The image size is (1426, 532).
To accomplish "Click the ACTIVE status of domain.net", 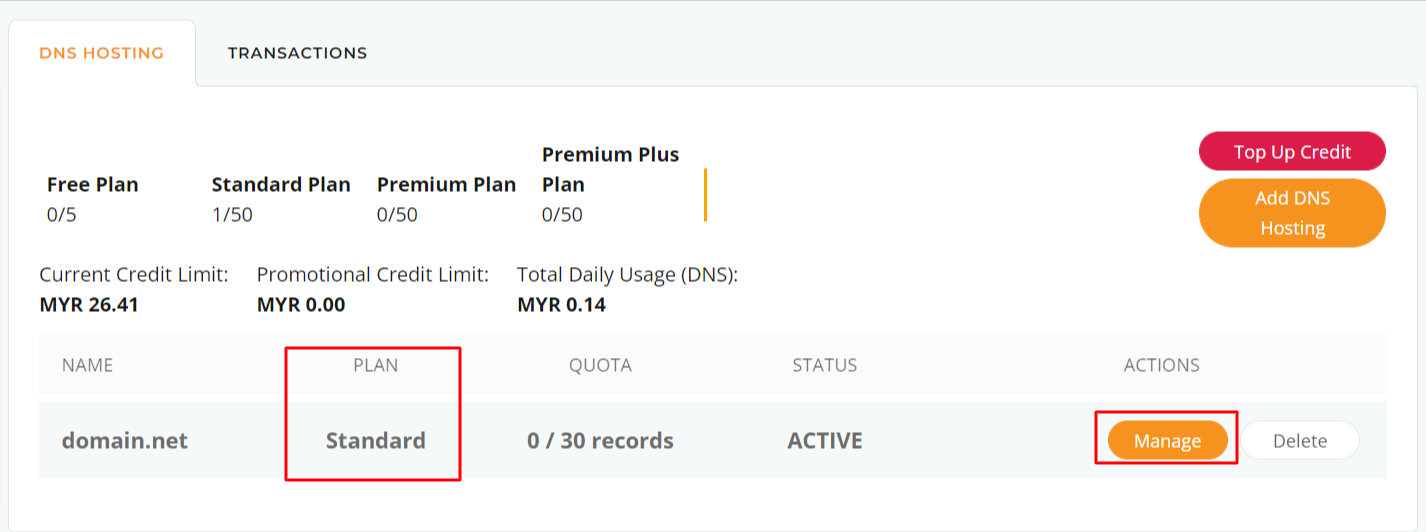I will [x=825, y=440].
